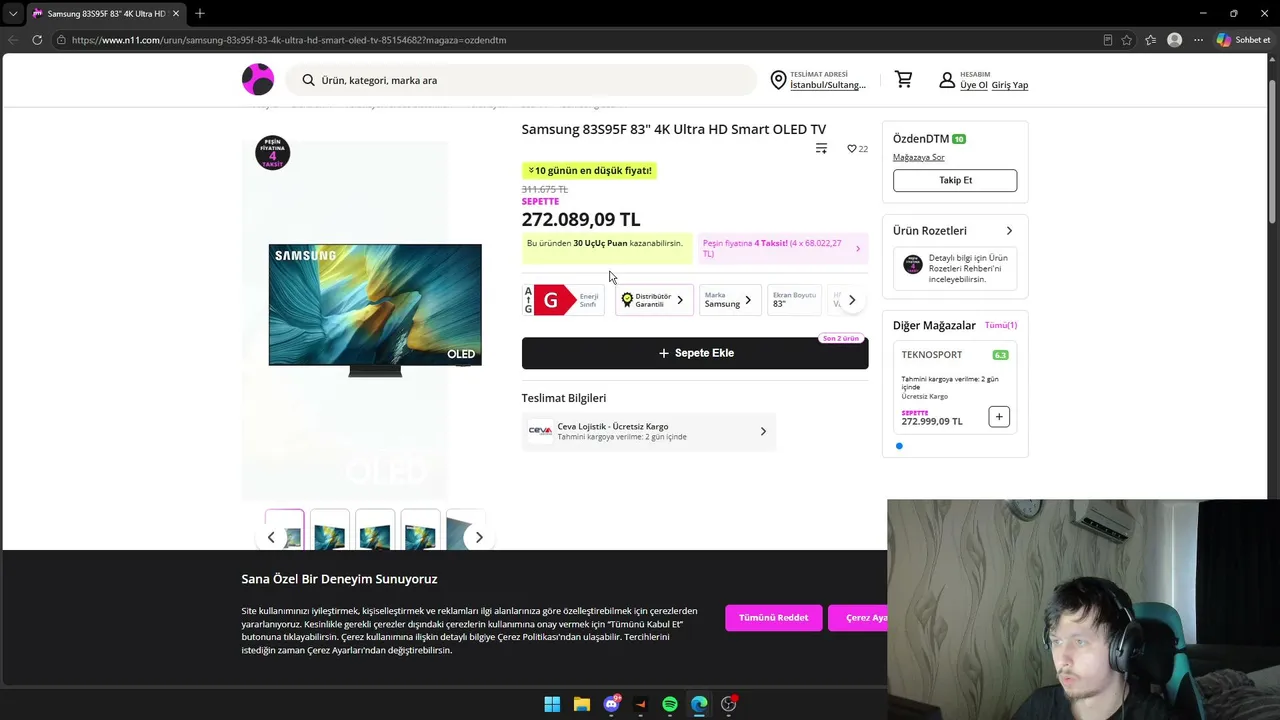The height and width of the screenshot is (720, 1280).
Task: Open the Tümü(1) other stores link
Action: 1001,325
